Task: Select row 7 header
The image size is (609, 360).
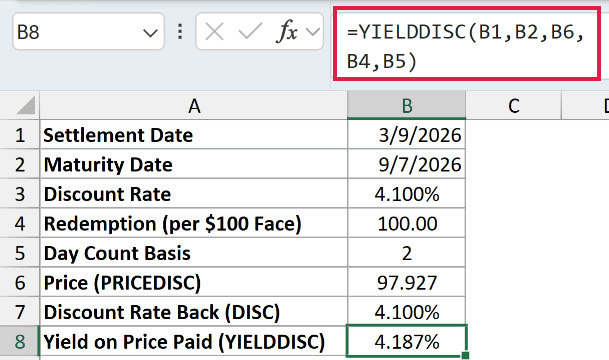Action: [x=20, y=312]
